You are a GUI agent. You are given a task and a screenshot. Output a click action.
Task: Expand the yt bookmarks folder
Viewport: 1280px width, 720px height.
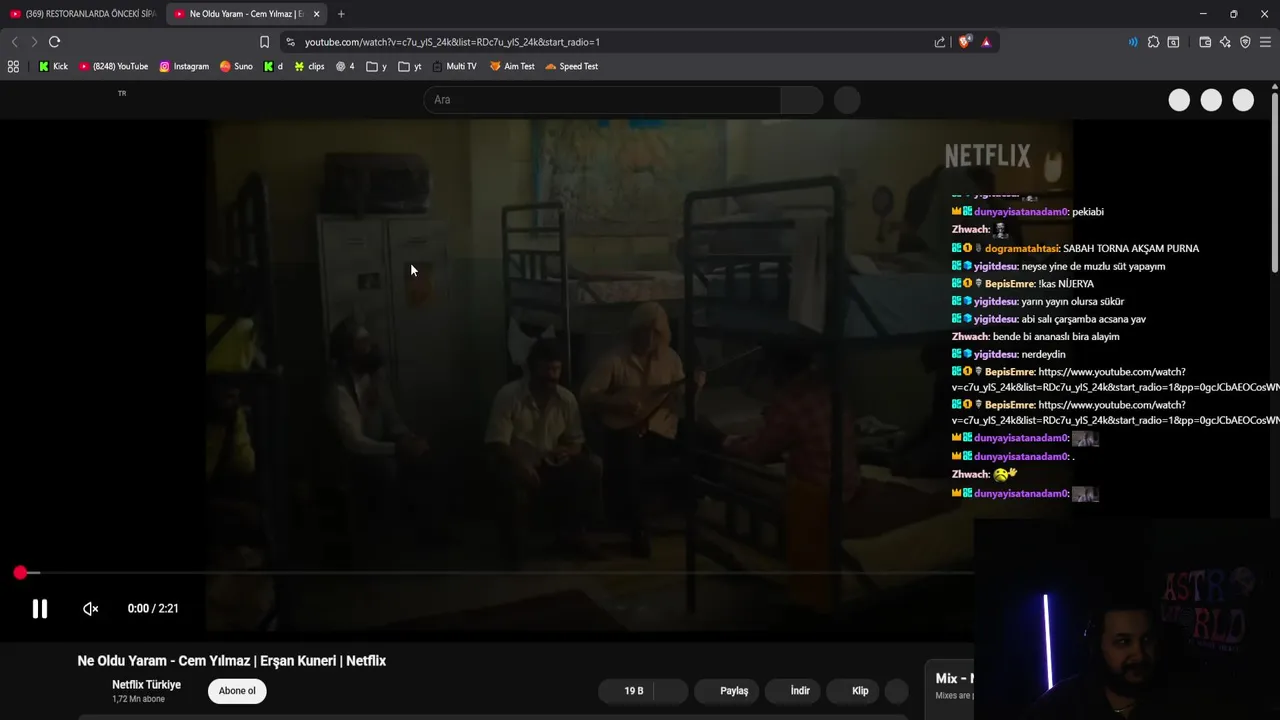coord(410,66)
